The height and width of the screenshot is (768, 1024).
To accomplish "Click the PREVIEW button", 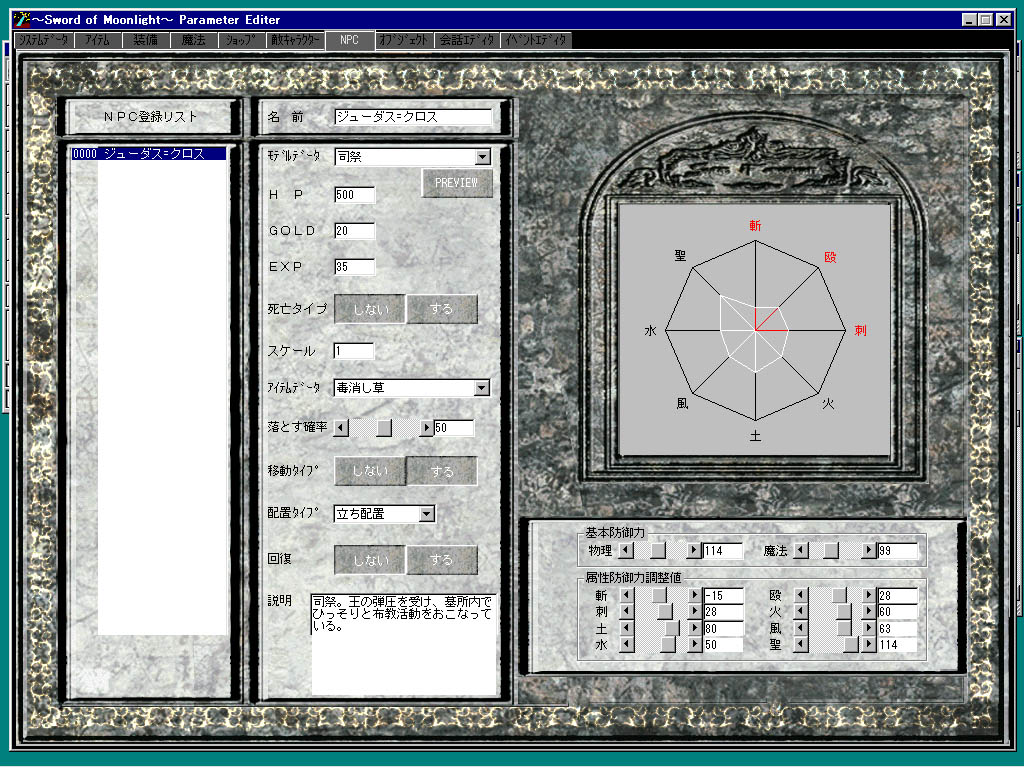I will tap(456, 183).
